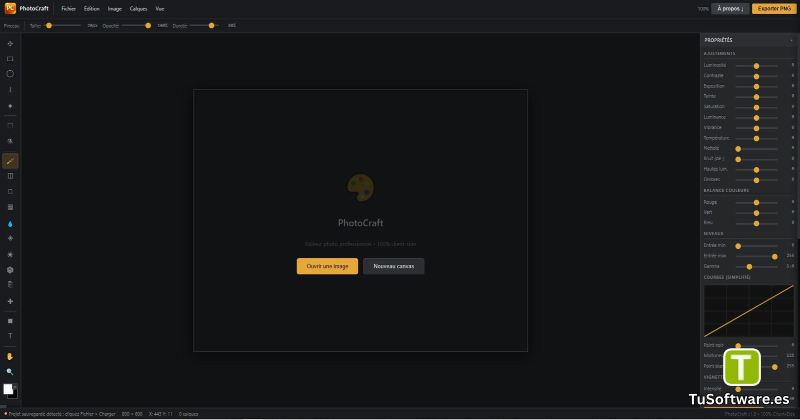
Task: Click the '800 × 600' status bar text
Action: coord(132,414)
